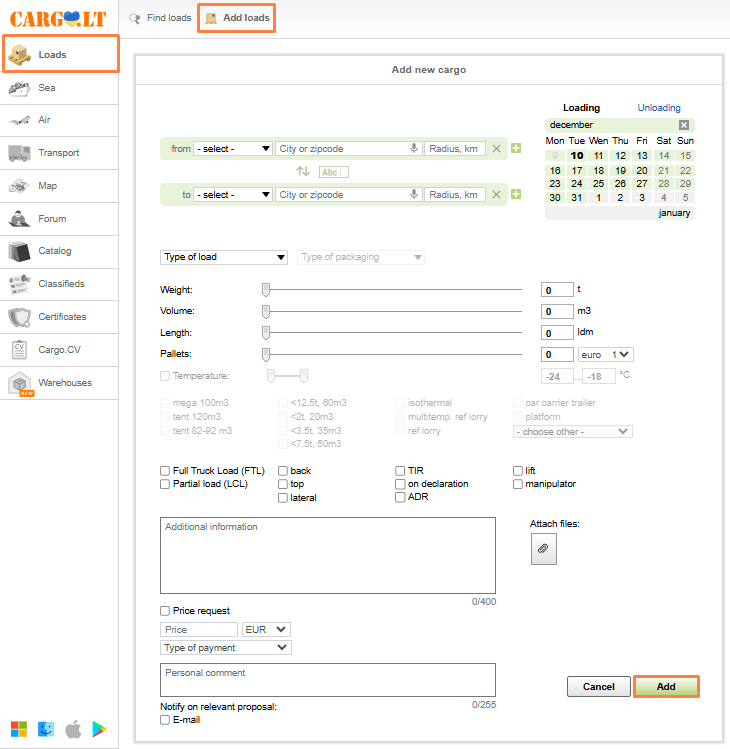Viewport: 730px width, 749px height.
Task: Enable Full Truck Load (FTL) checkbox
Action: point(165,471)
